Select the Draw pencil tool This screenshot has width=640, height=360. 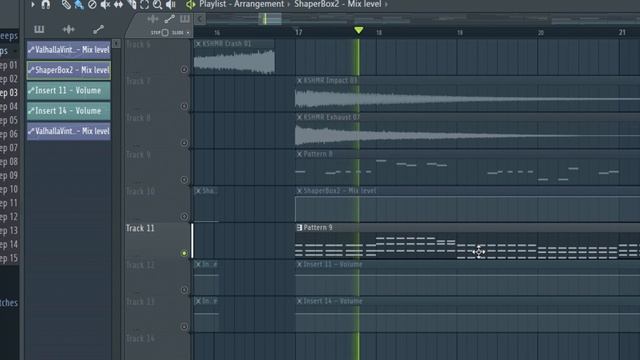pyautogui.click(x=66, y=4)
